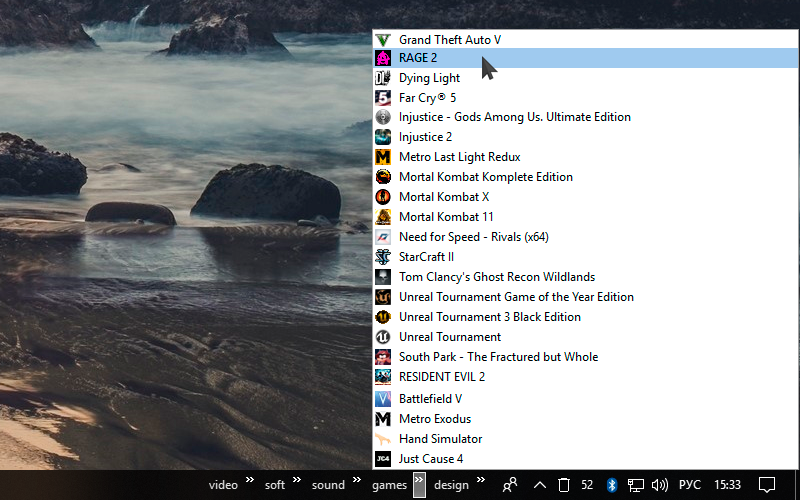Click the speaker volume tray icon
This screenshot has width=800, height=500.
click(x=660, y=485)
